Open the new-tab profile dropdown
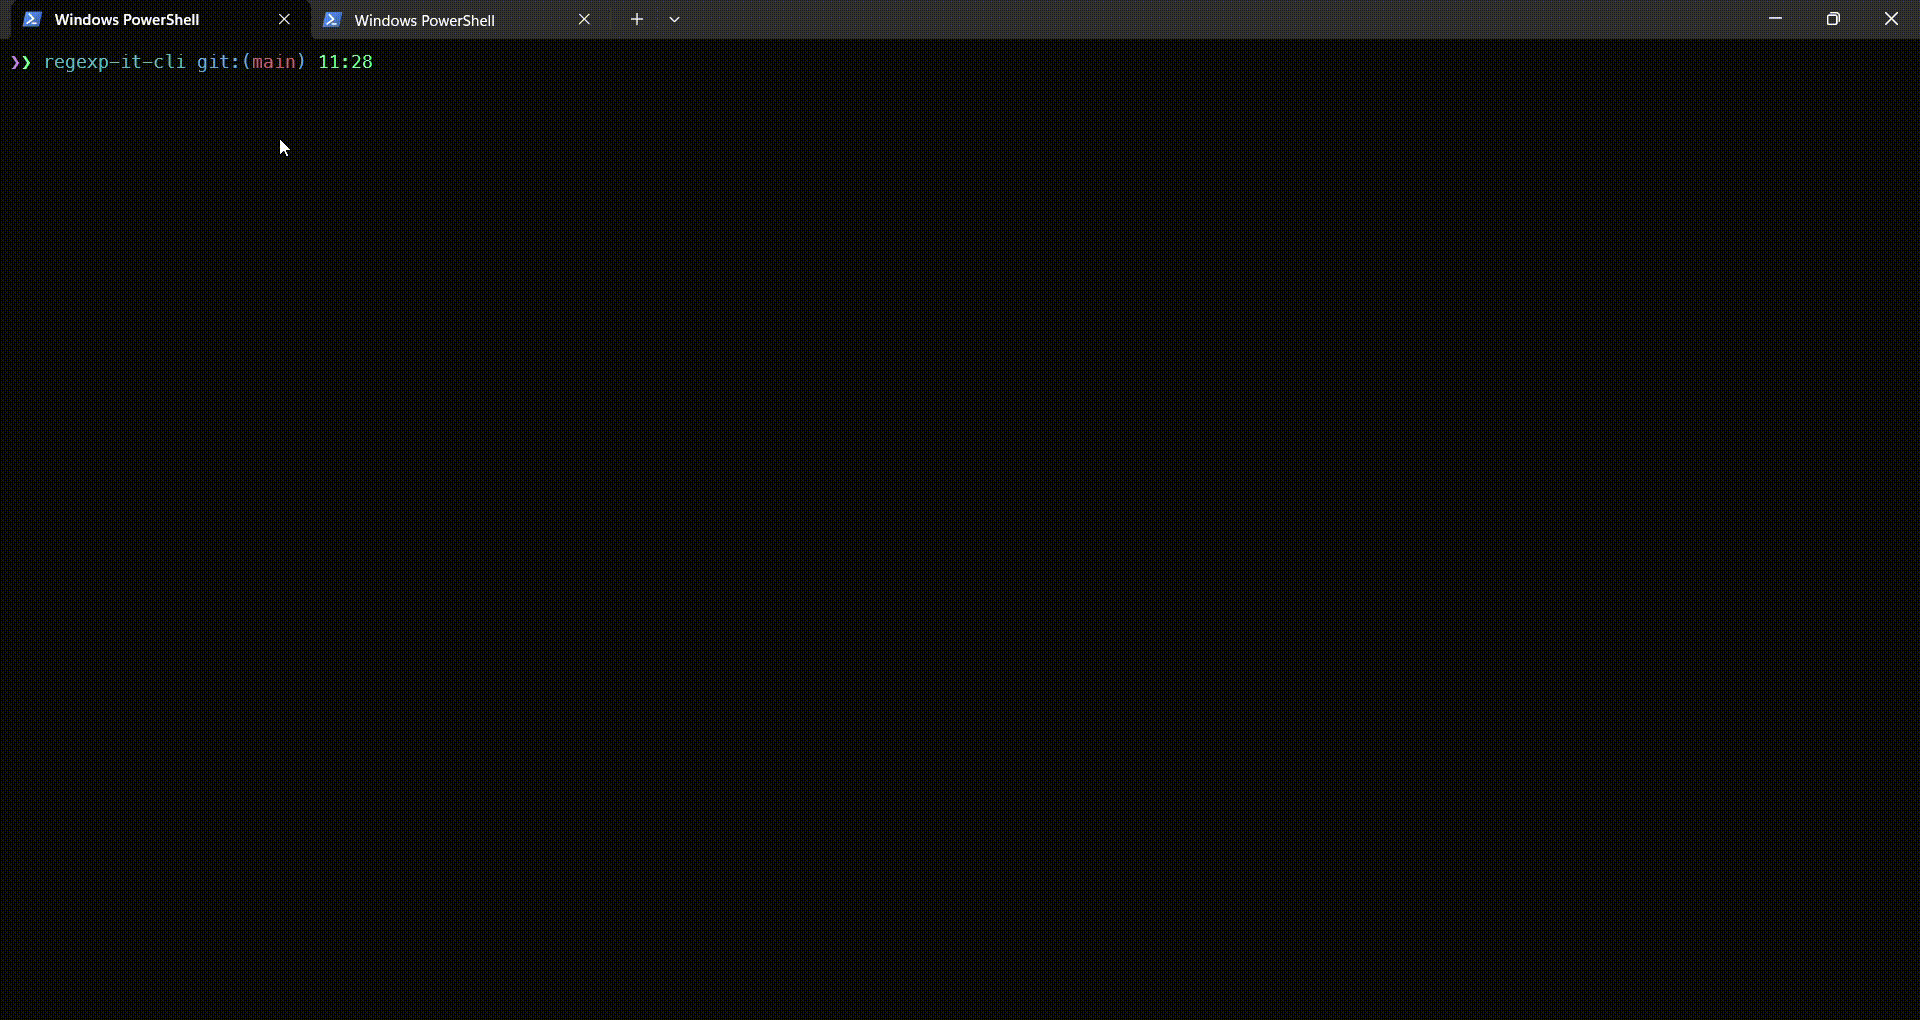1920x1020 pixels. [x=675, y=19]
